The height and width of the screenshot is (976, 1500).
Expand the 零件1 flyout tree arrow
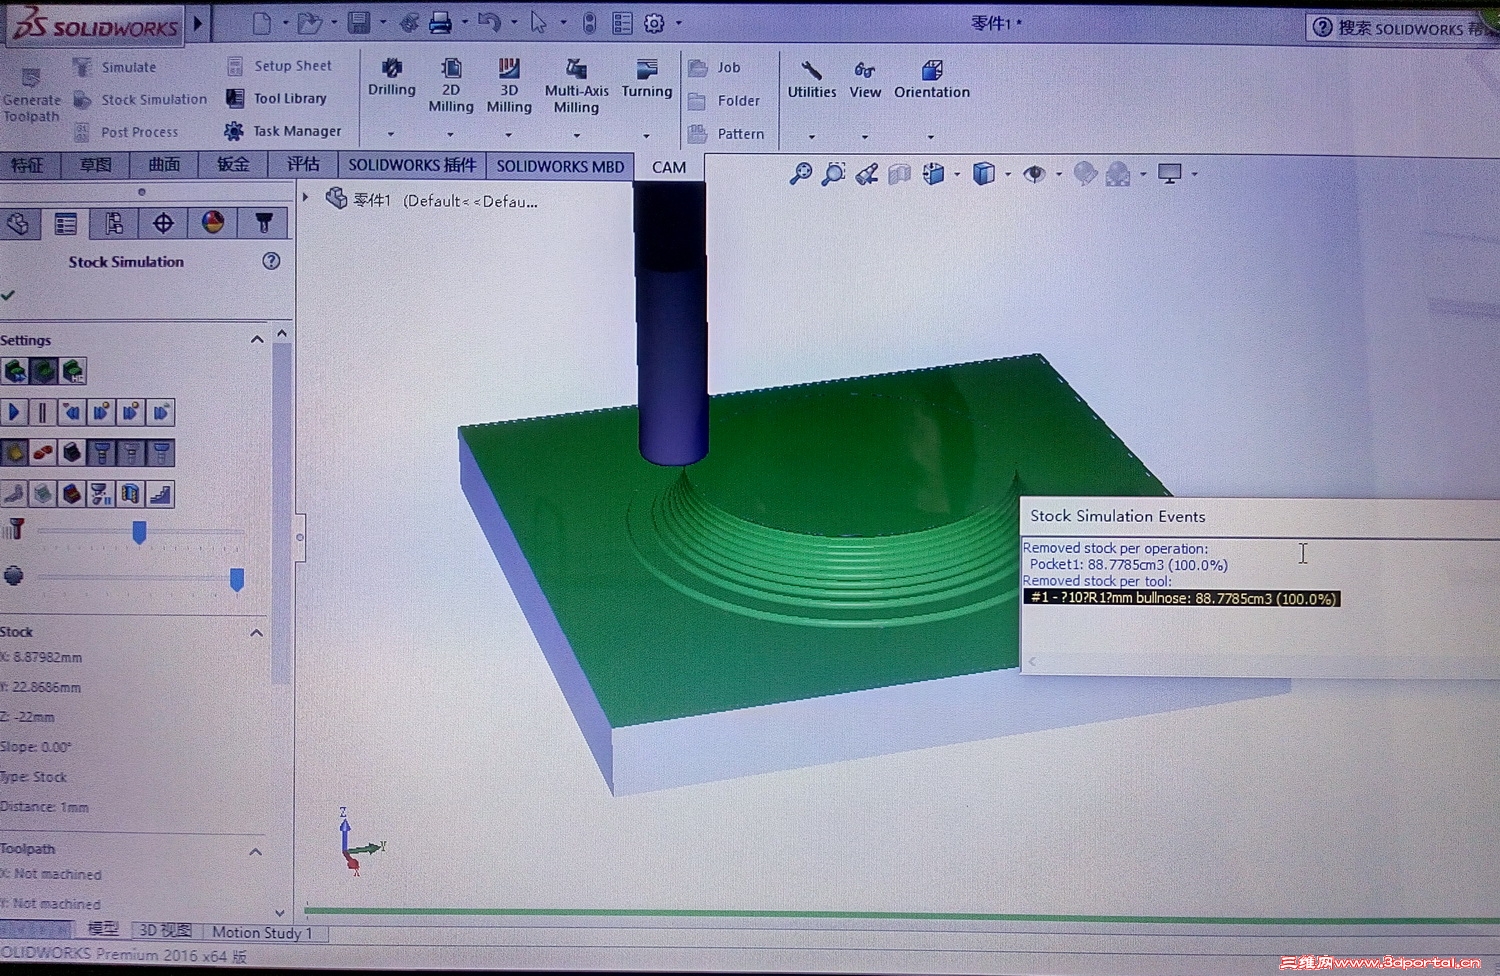pos(306,197)
